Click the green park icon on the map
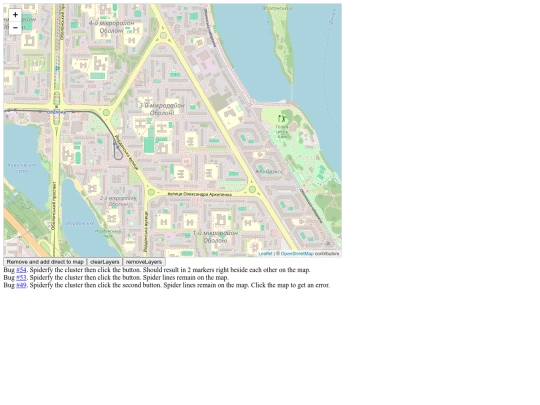The image size is (540, 405). (282, 119)
